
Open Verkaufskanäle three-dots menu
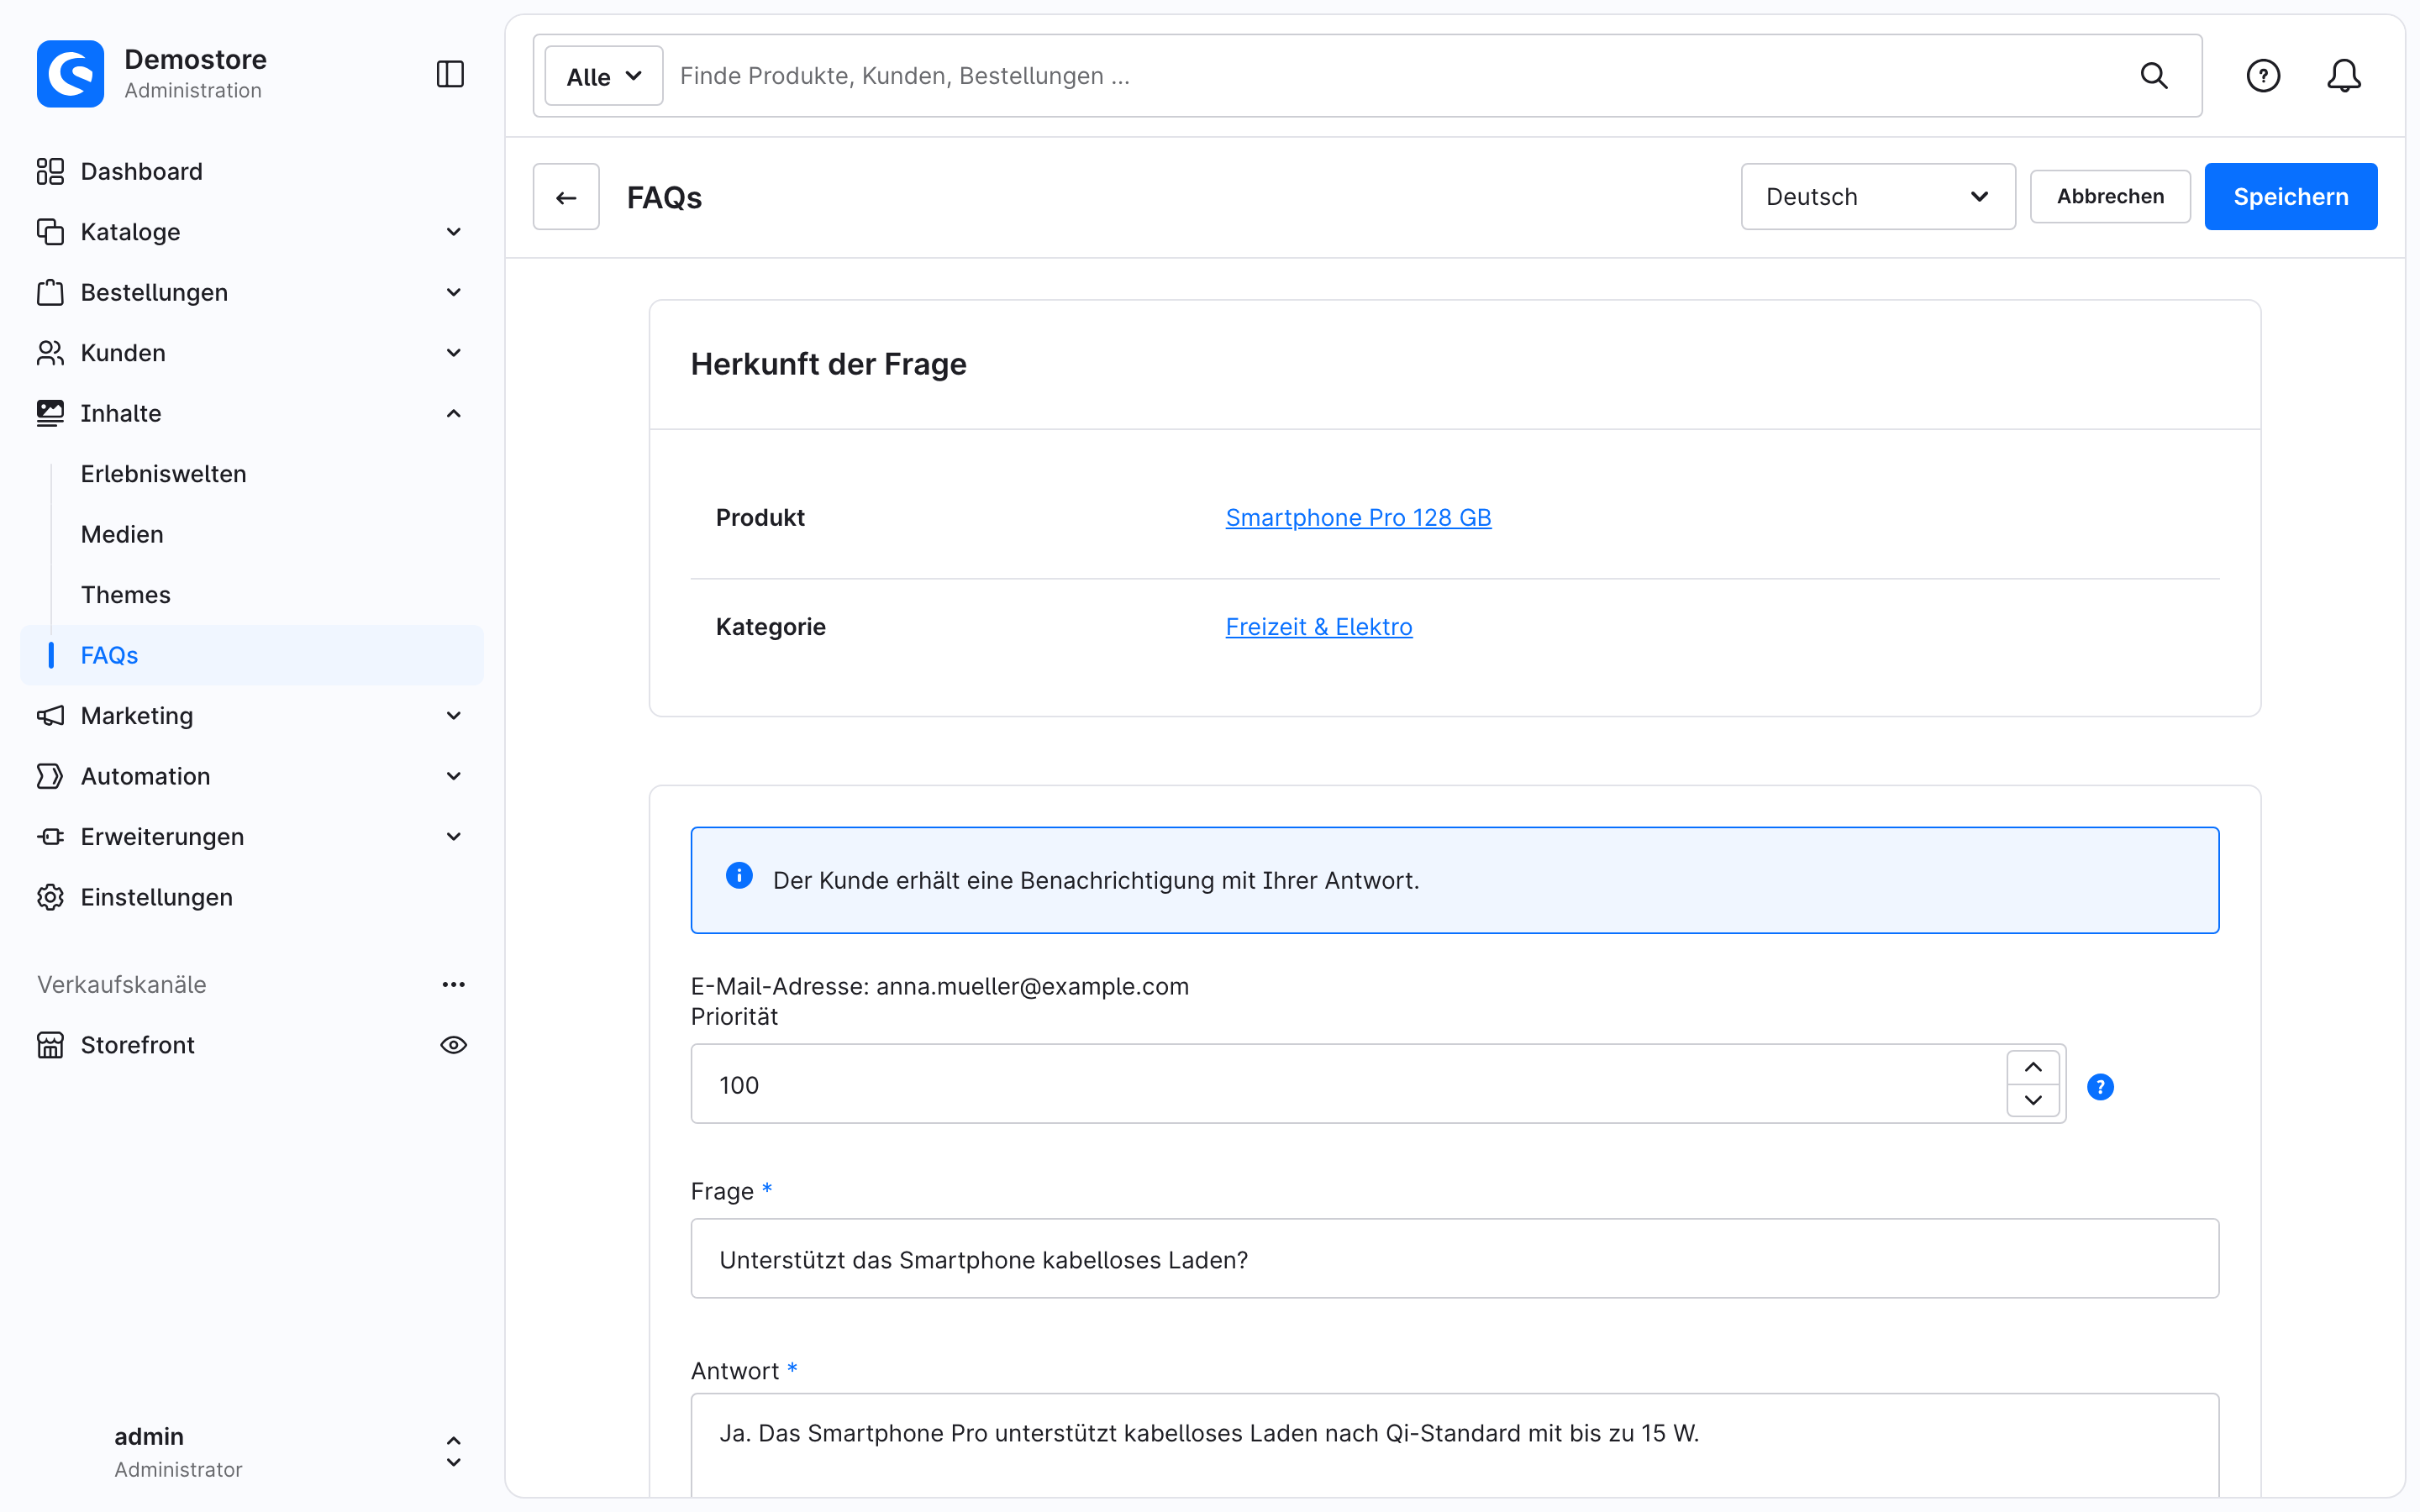click(453, 985)
